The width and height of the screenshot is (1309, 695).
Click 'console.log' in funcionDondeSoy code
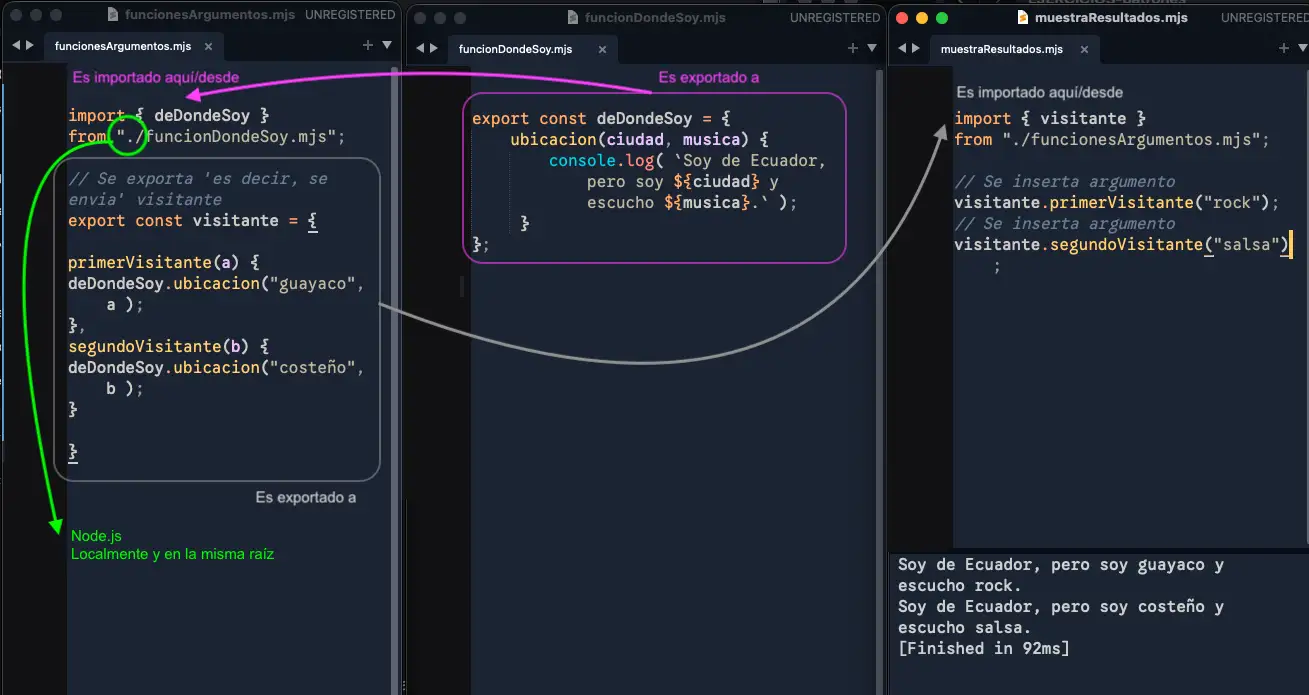[x=601, y=161]
